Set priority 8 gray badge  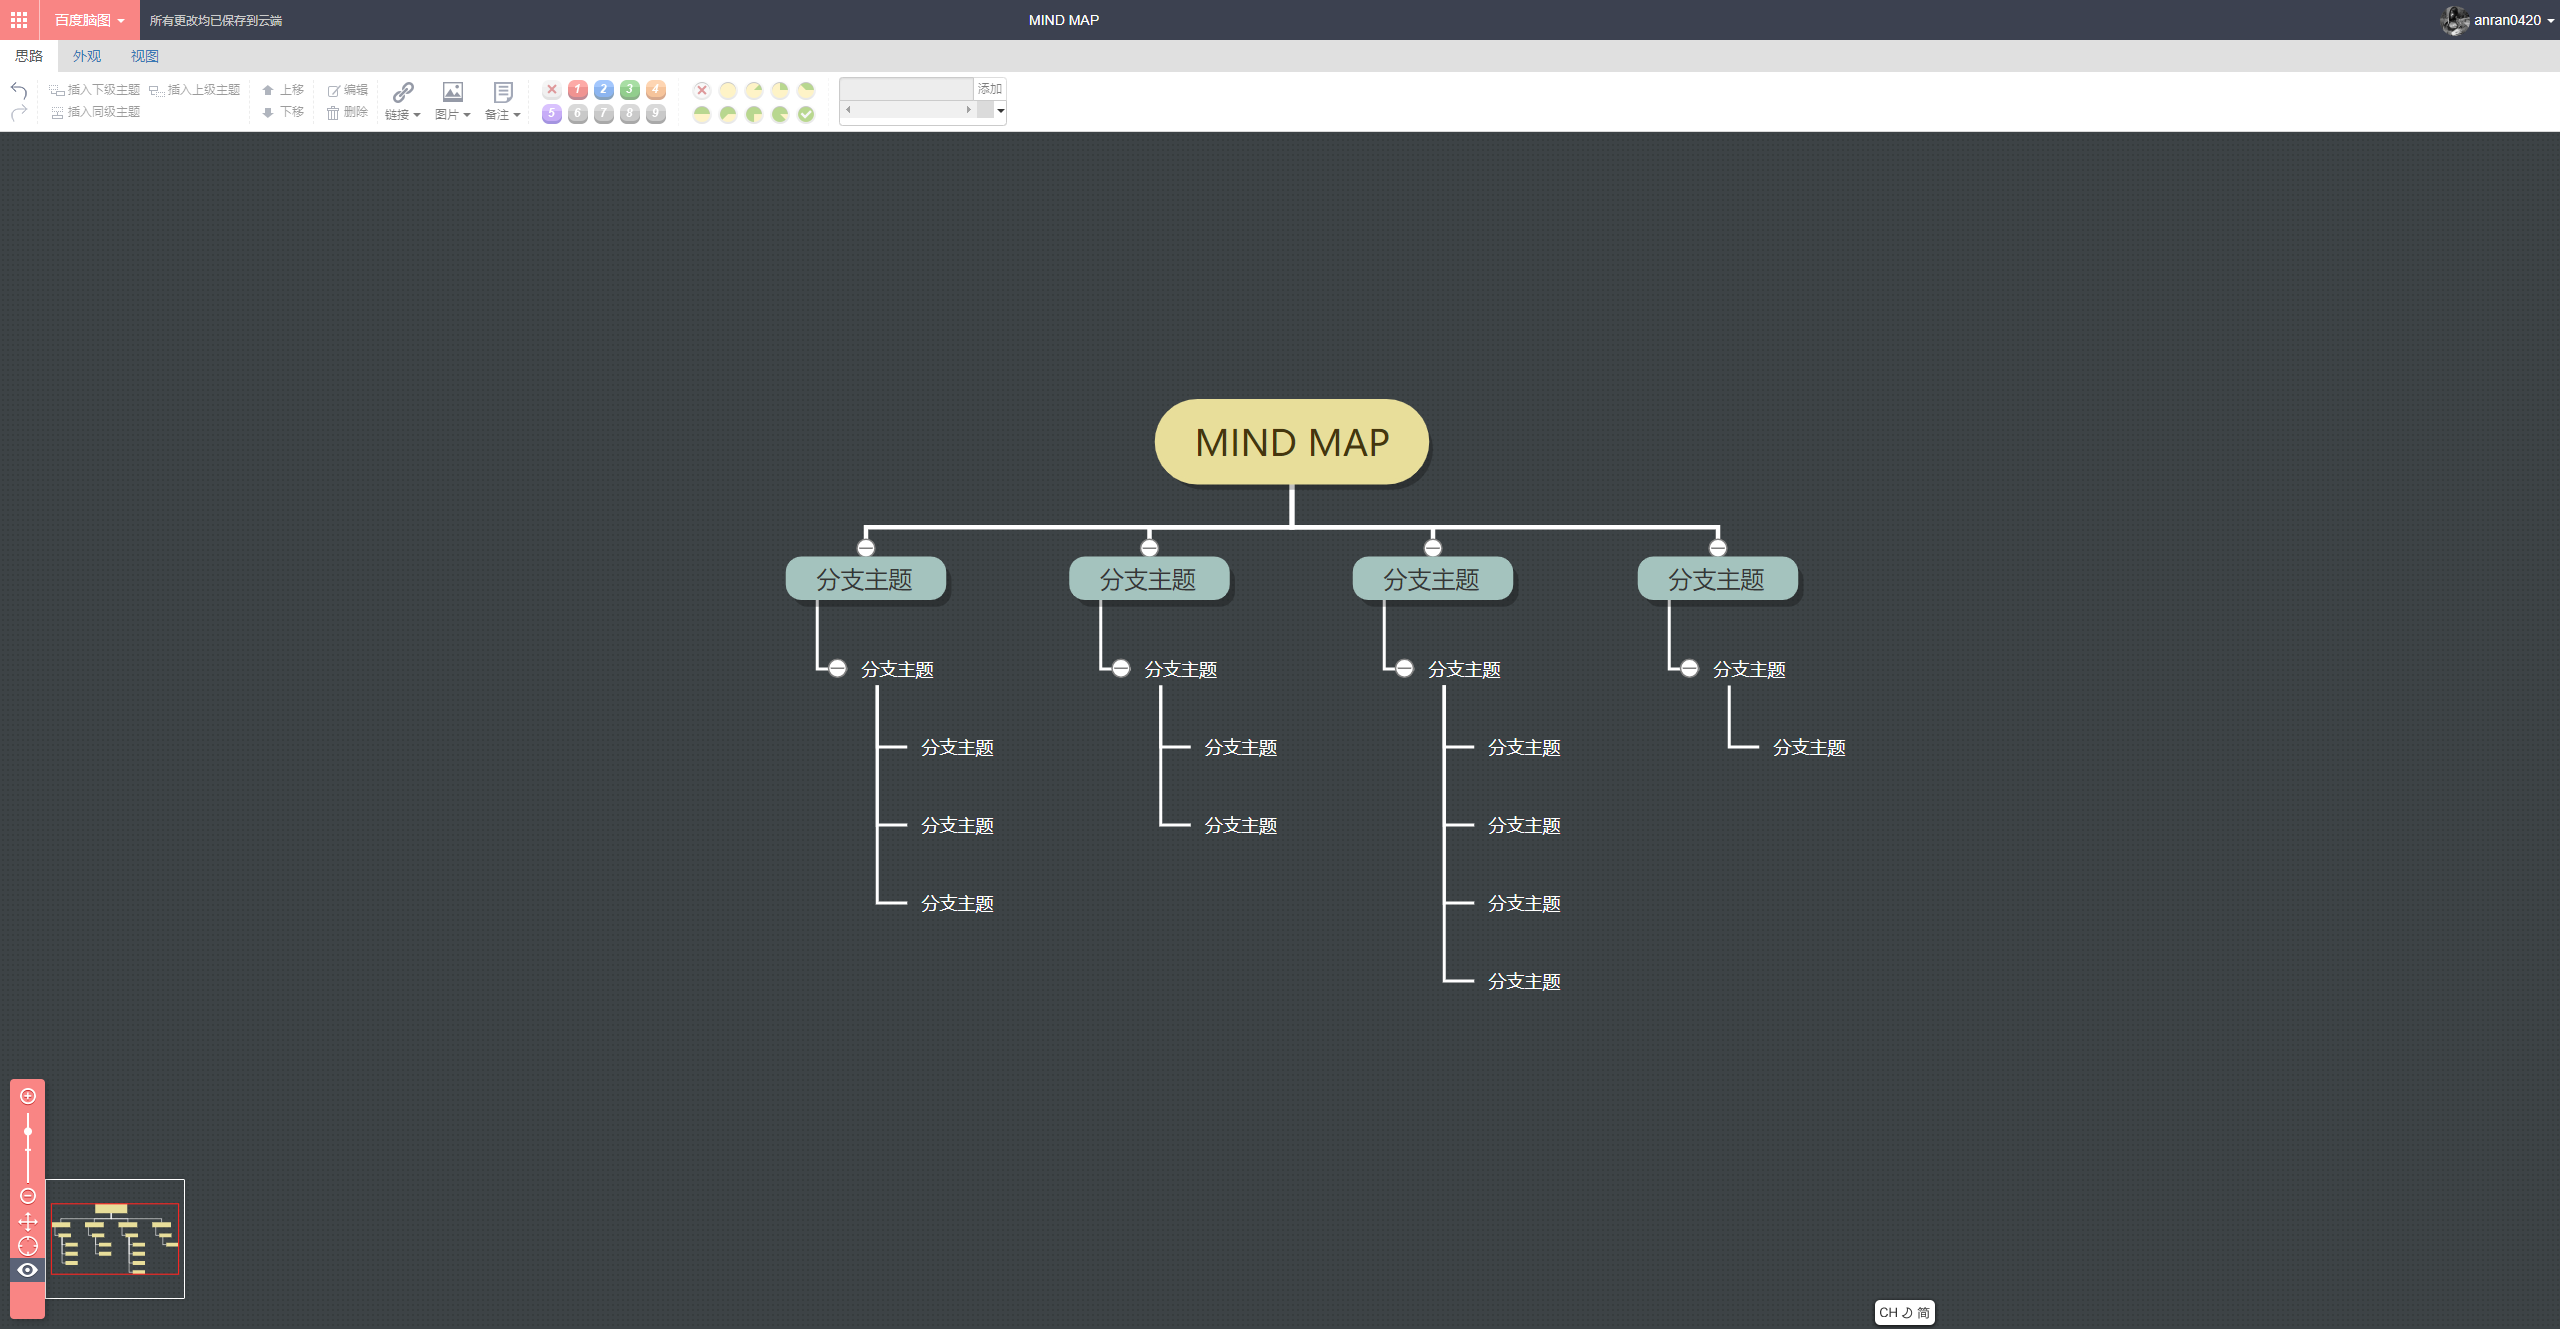pos(630,114)
